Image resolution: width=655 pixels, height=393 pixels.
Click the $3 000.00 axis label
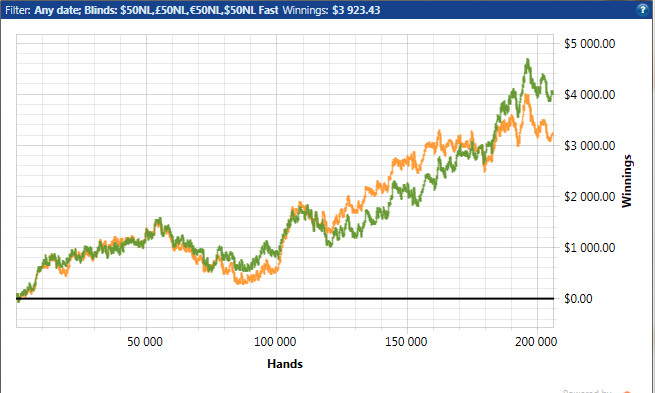(x=589, y=146)
